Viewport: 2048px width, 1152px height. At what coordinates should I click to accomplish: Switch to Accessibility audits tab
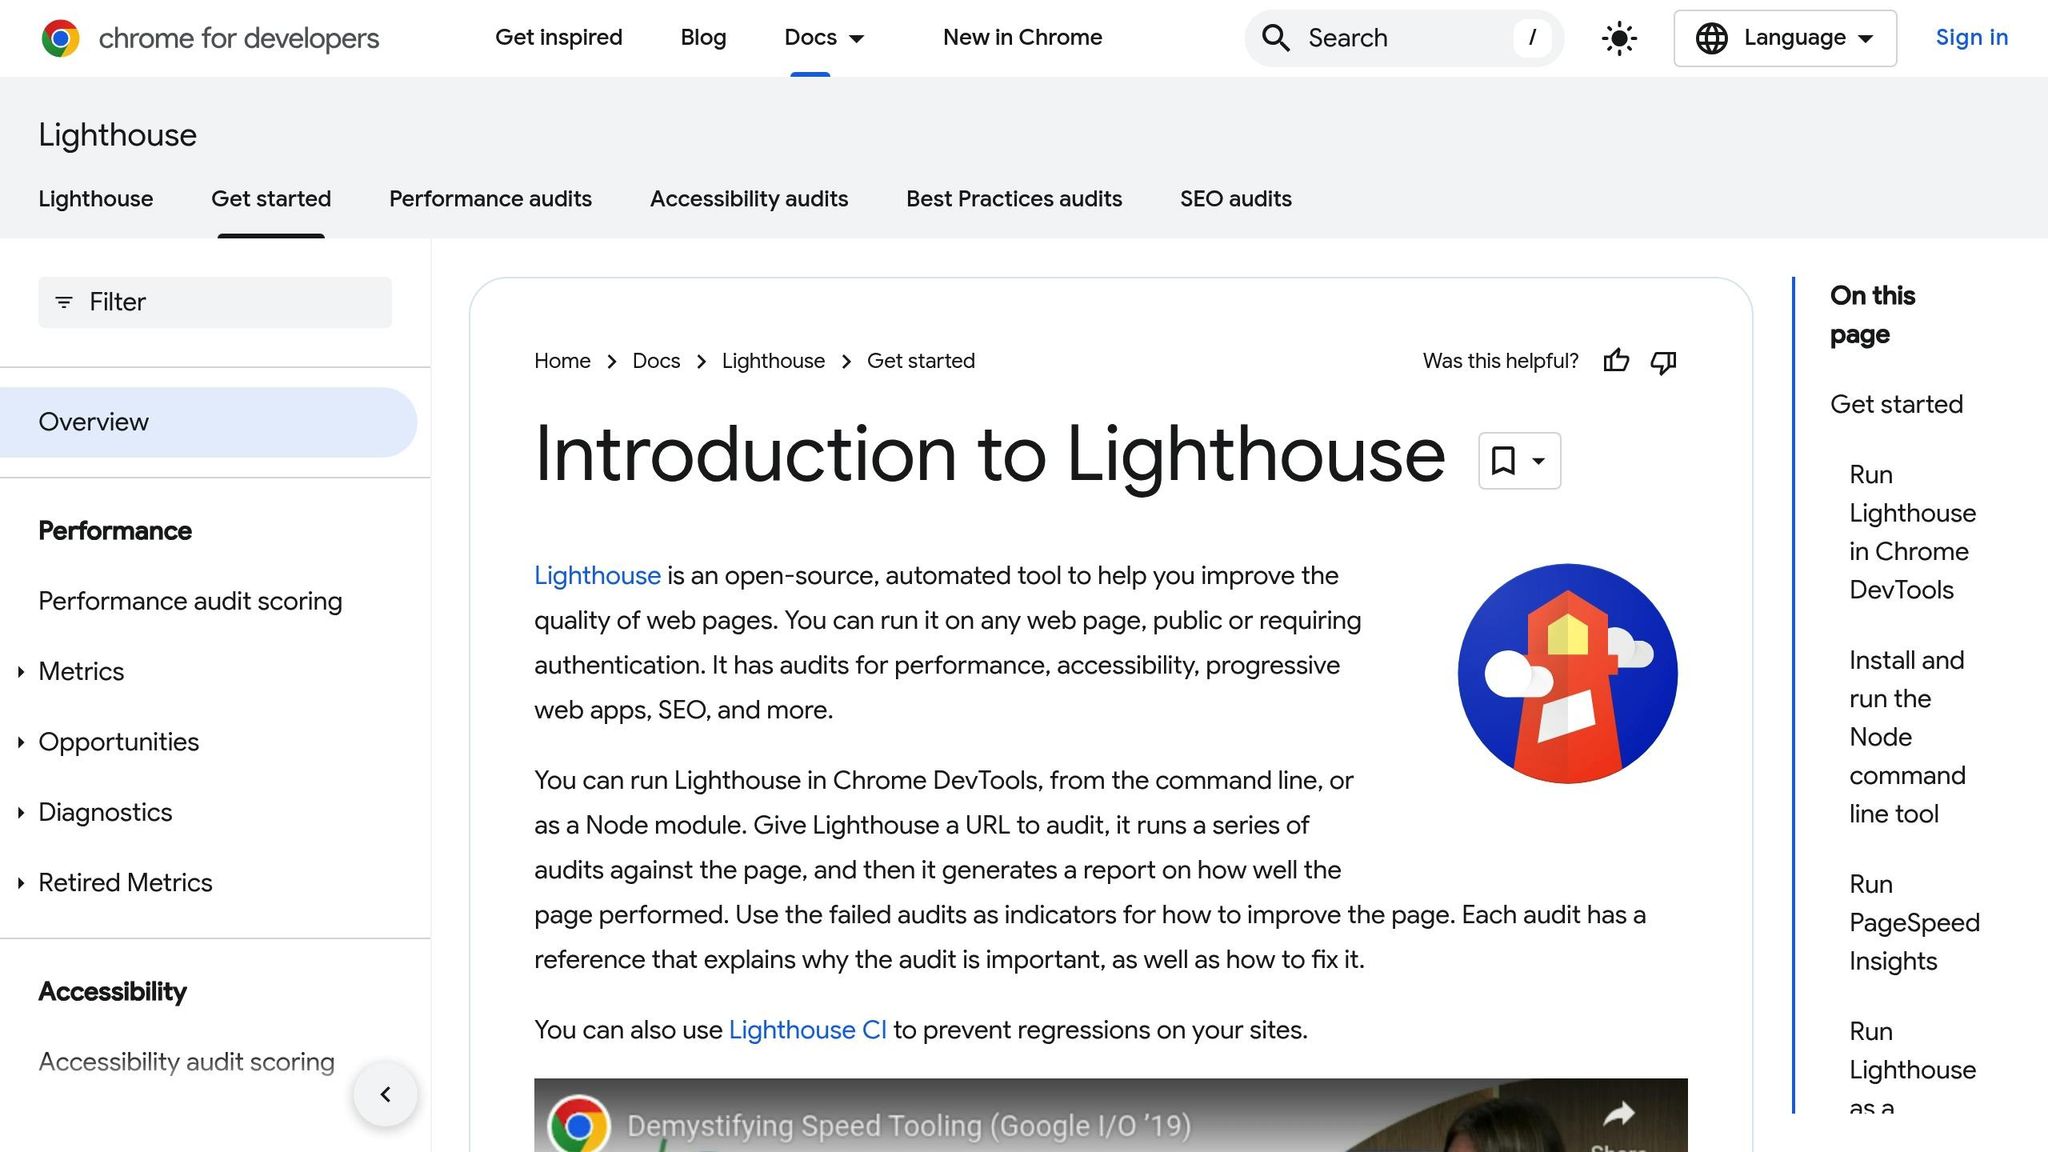tap(749, 199)
